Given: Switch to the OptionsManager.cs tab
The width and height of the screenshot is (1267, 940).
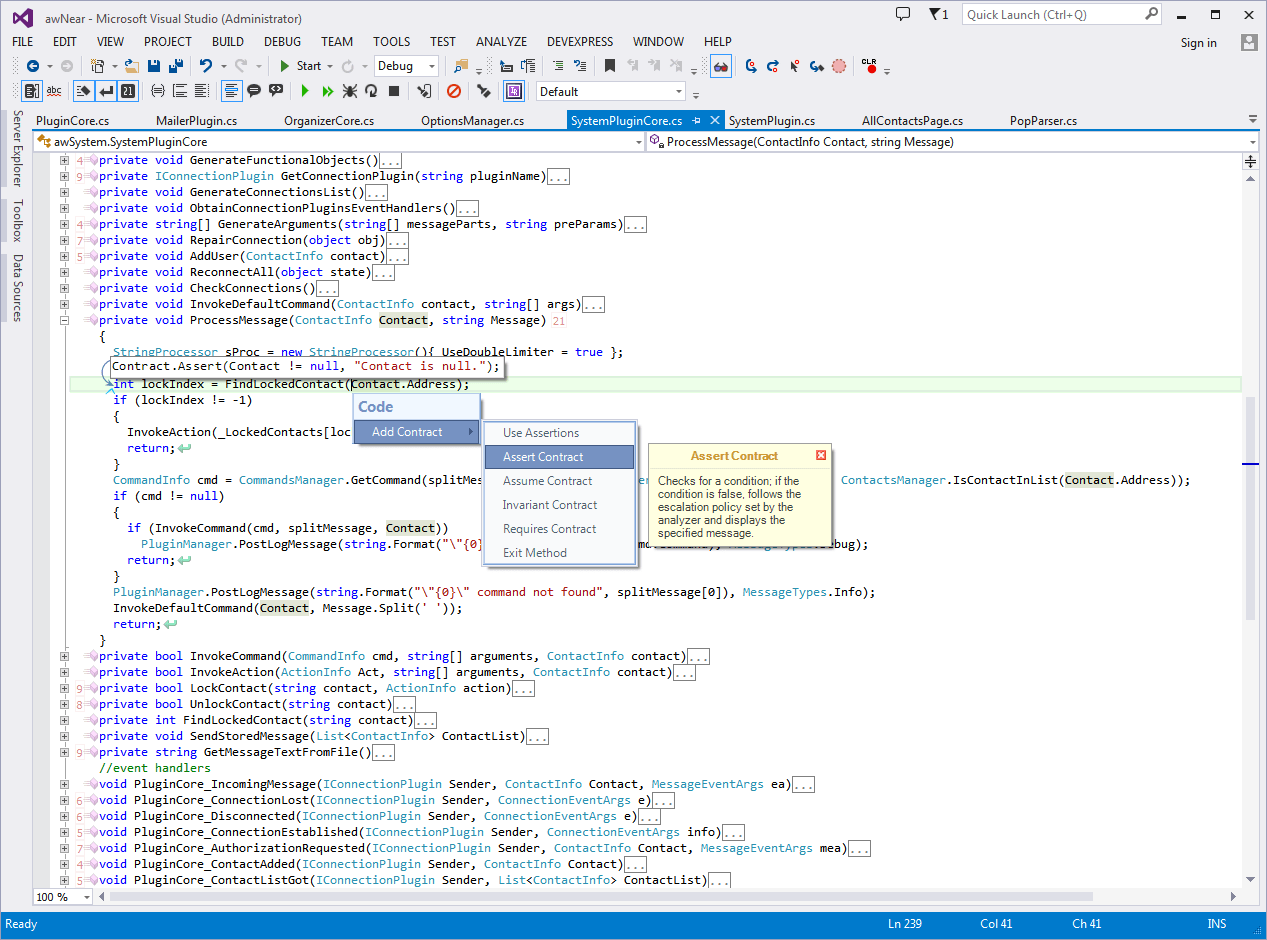Looking at the screenshot, I should point(472,121).
